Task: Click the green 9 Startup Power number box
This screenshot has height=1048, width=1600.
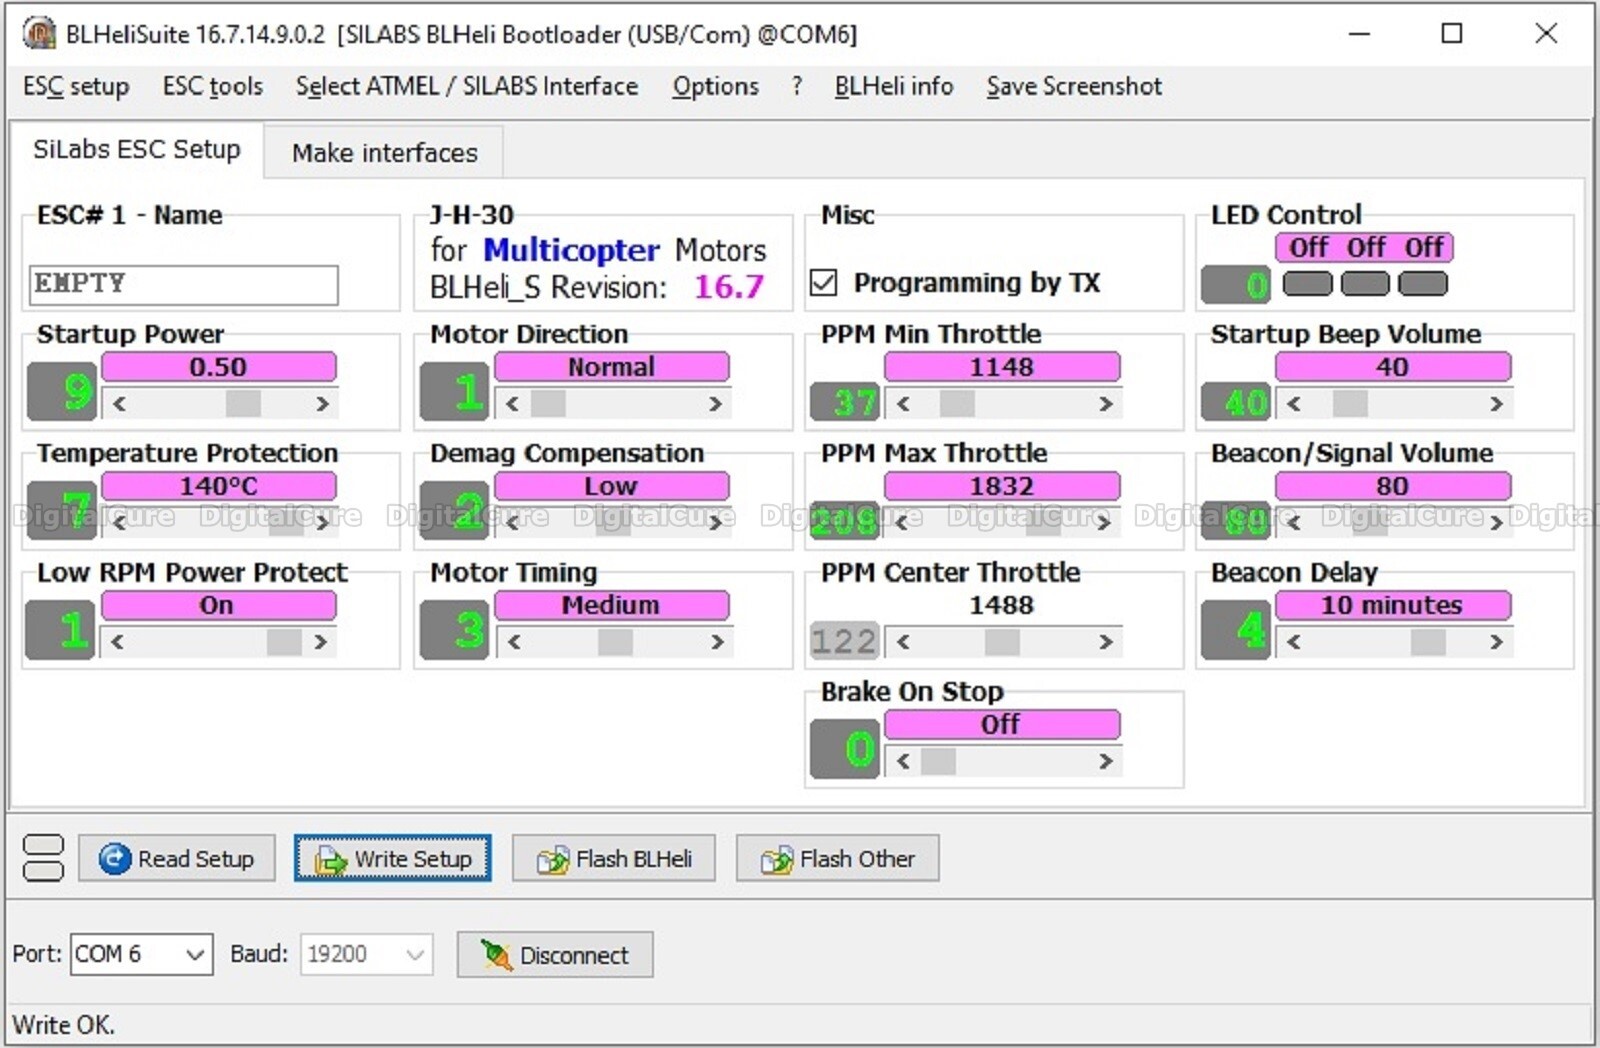Action: tap(62, 391)
